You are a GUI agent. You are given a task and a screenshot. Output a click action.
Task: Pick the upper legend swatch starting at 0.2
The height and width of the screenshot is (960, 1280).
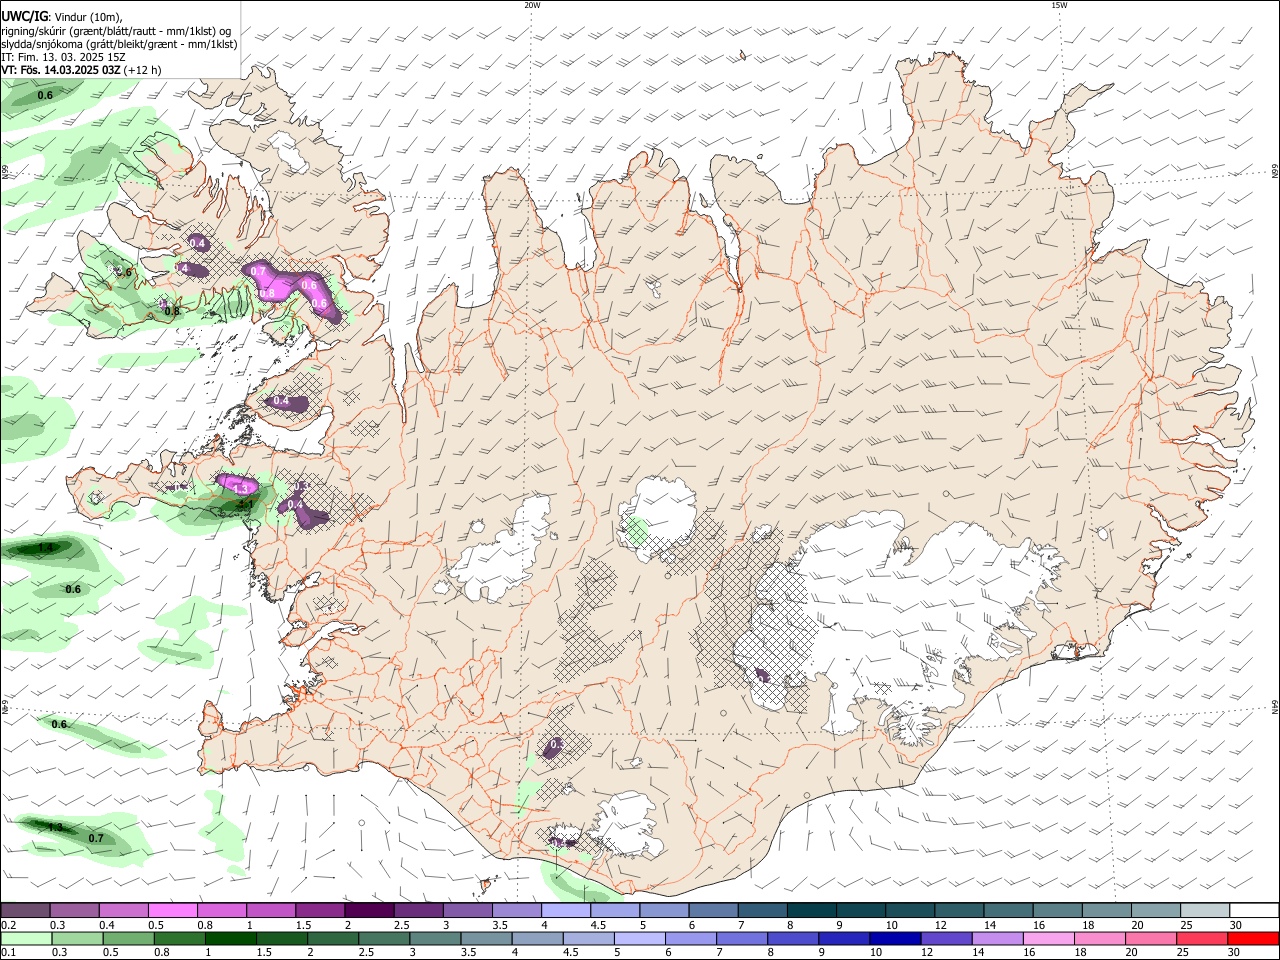tap(25, 910)
